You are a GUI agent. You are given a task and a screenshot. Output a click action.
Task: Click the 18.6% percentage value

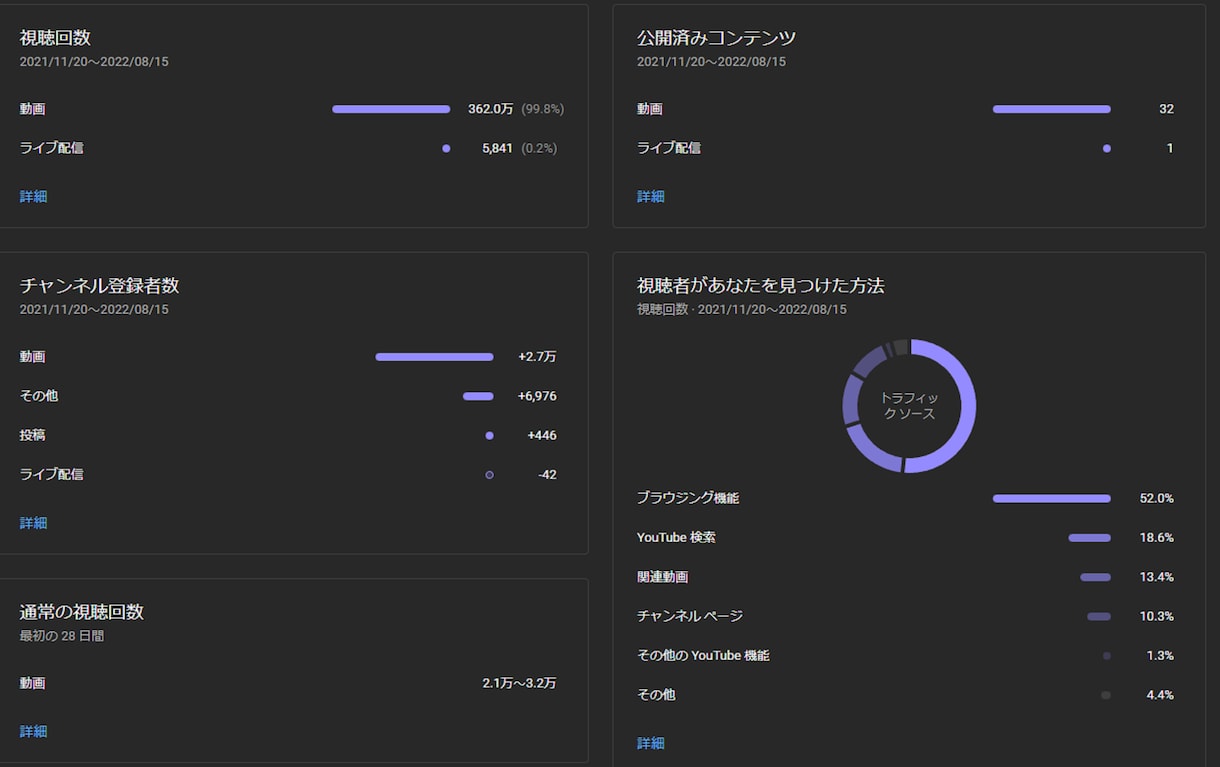pyautogui.click(x=1157, y=538)
